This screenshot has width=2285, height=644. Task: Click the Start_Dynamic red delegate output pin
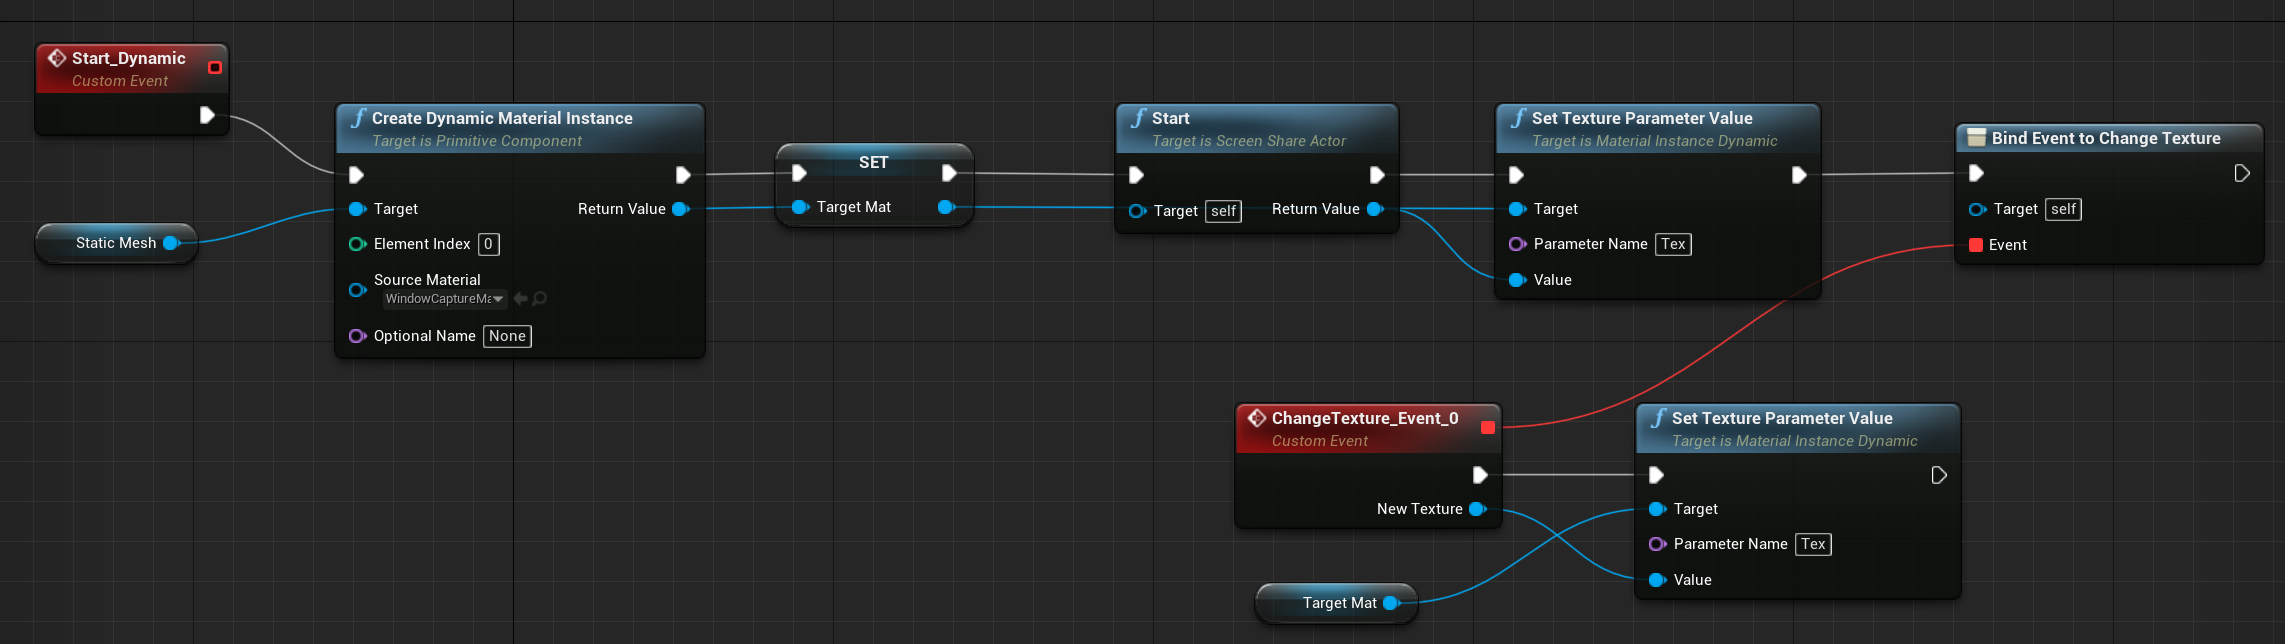(x=214, y=68)
